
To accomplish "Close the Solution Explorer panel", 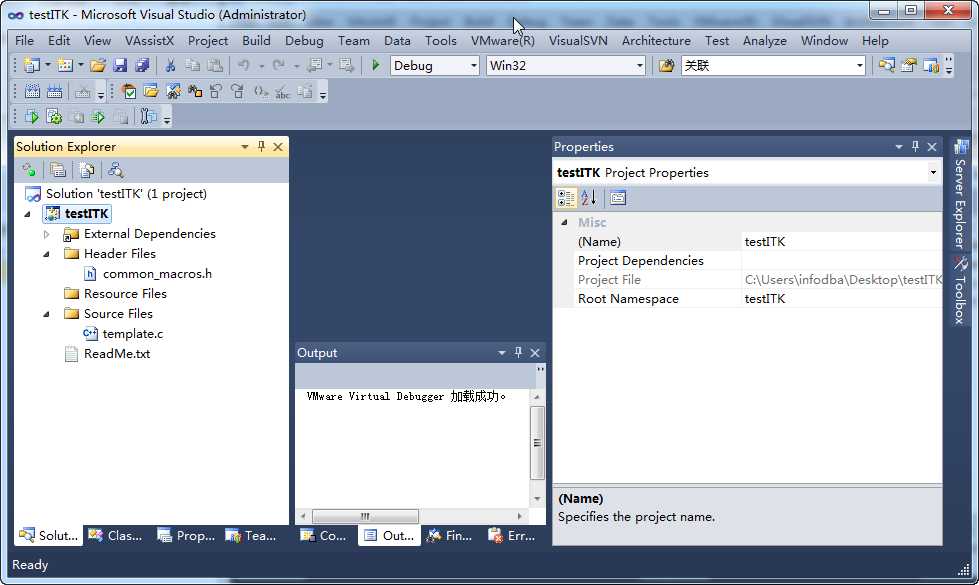I will (278, 146).
